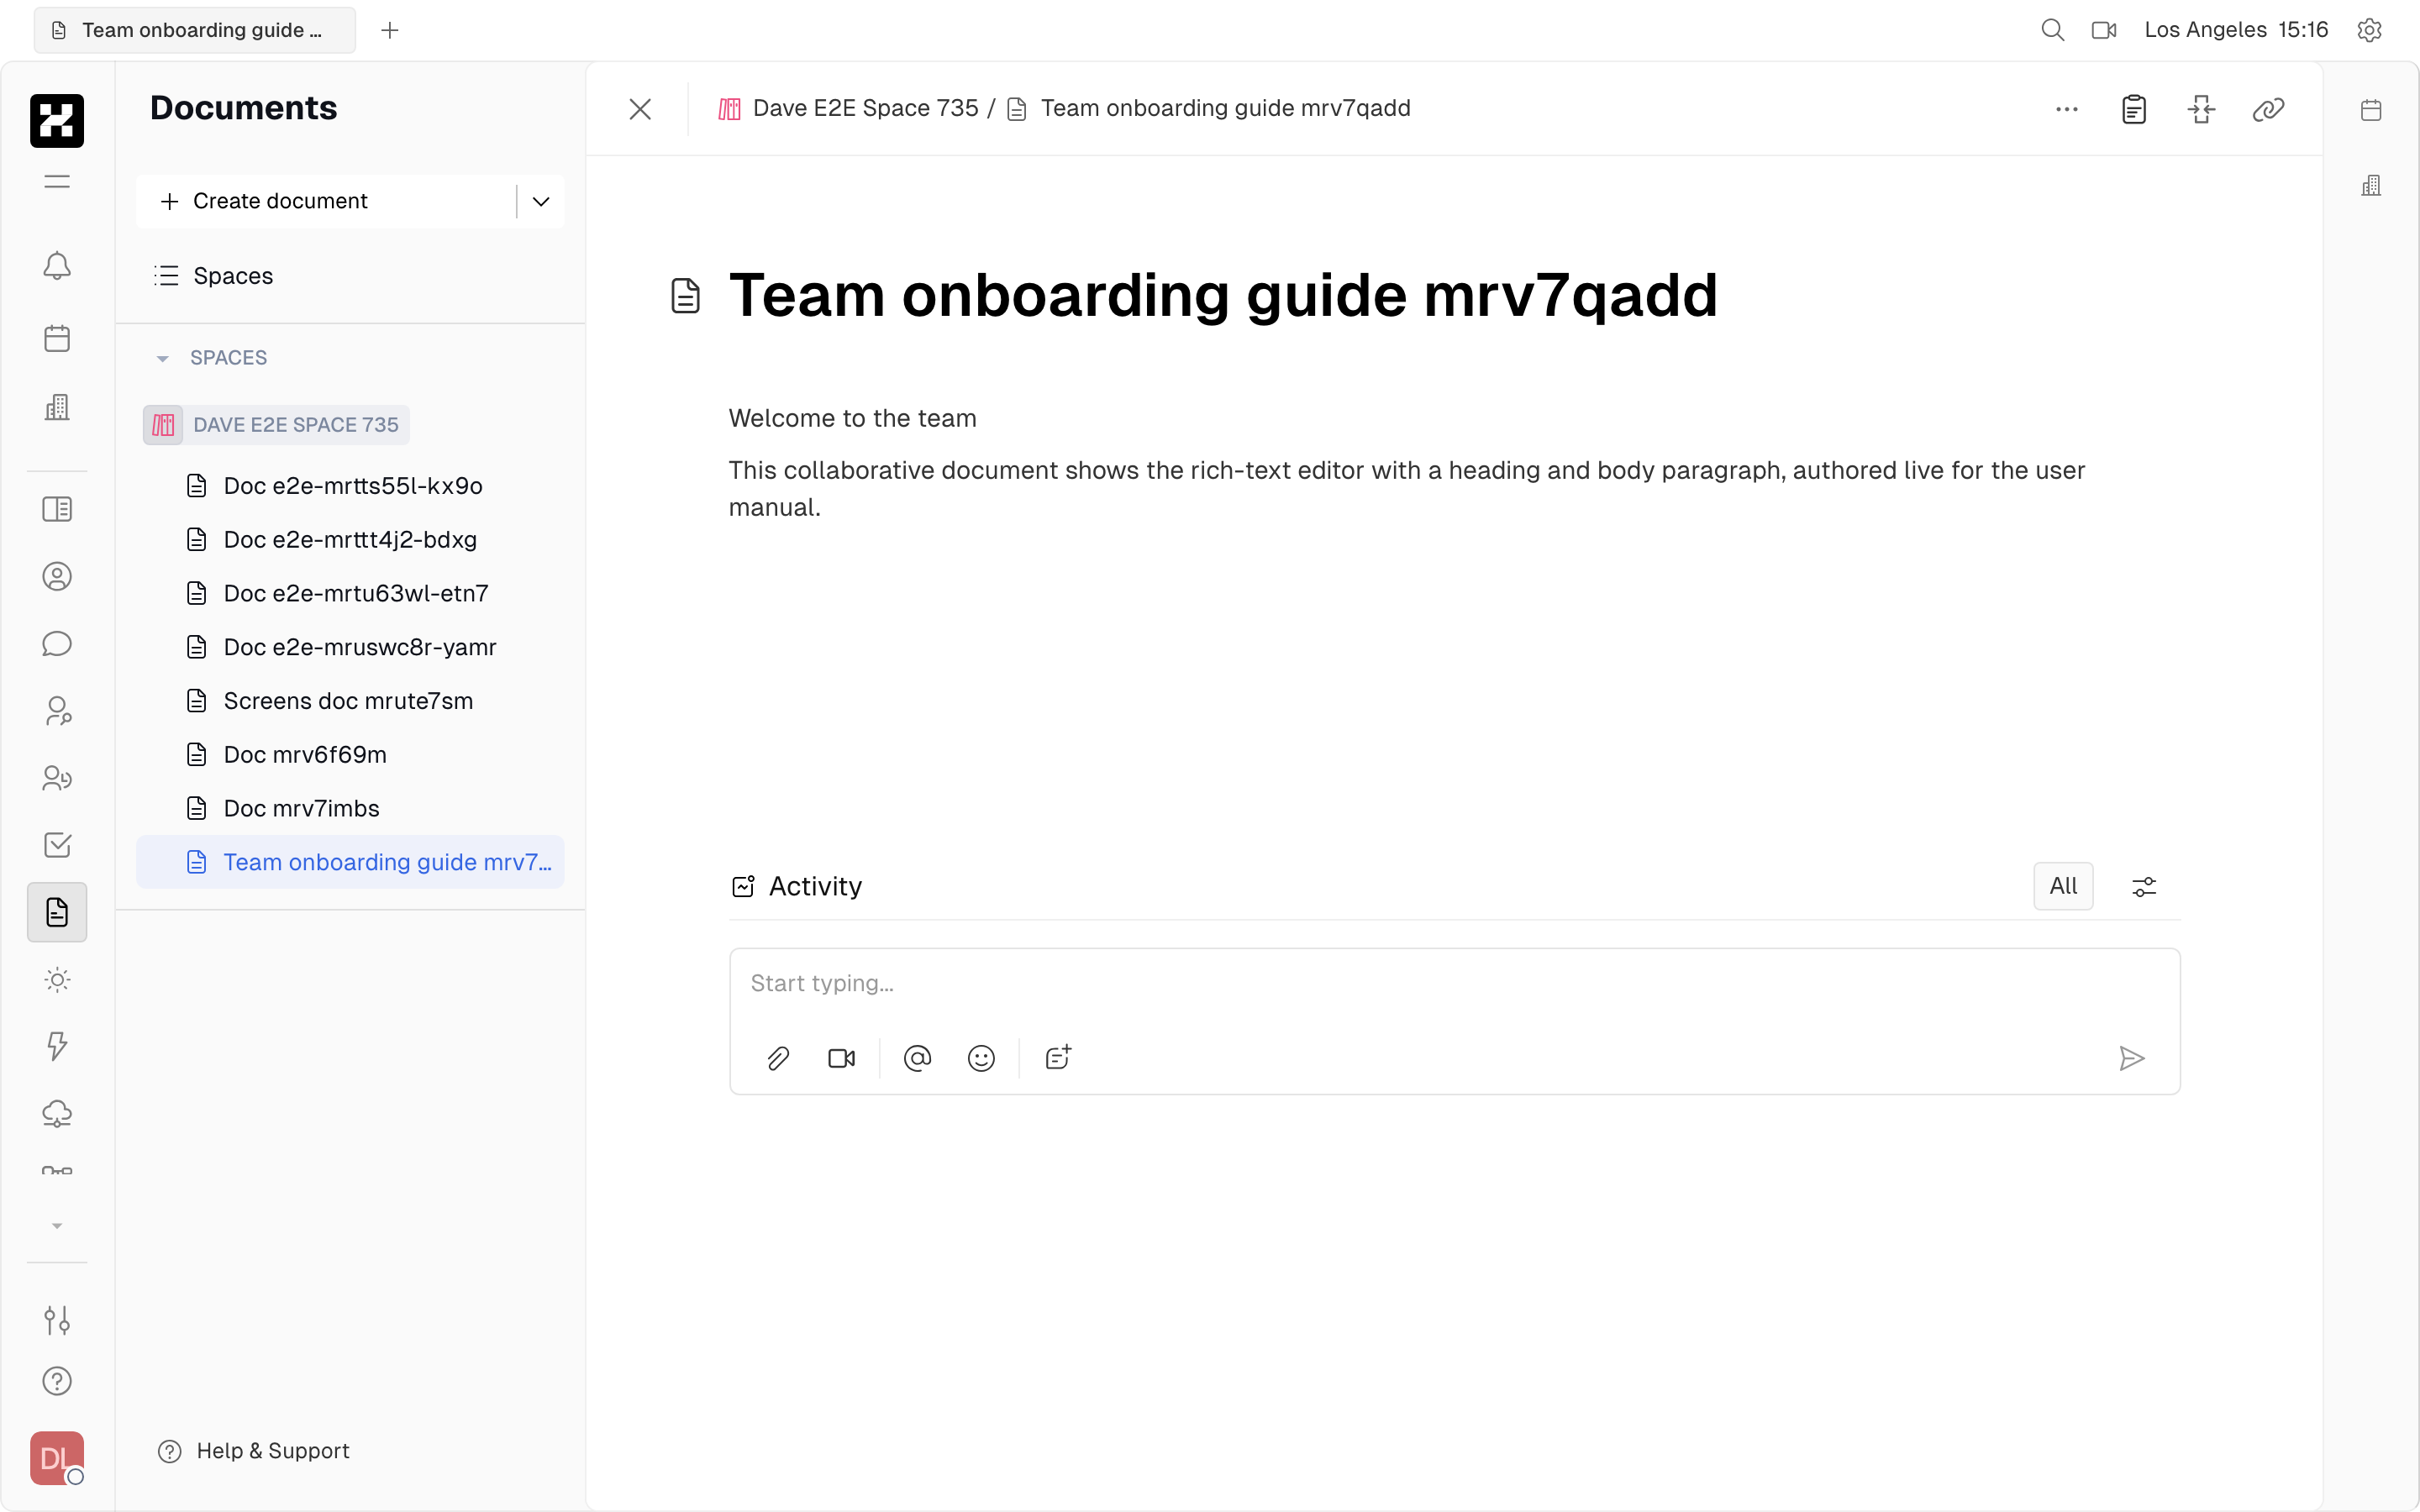Open the lightning bolt icon in the sidebar

coord(57,1047)
